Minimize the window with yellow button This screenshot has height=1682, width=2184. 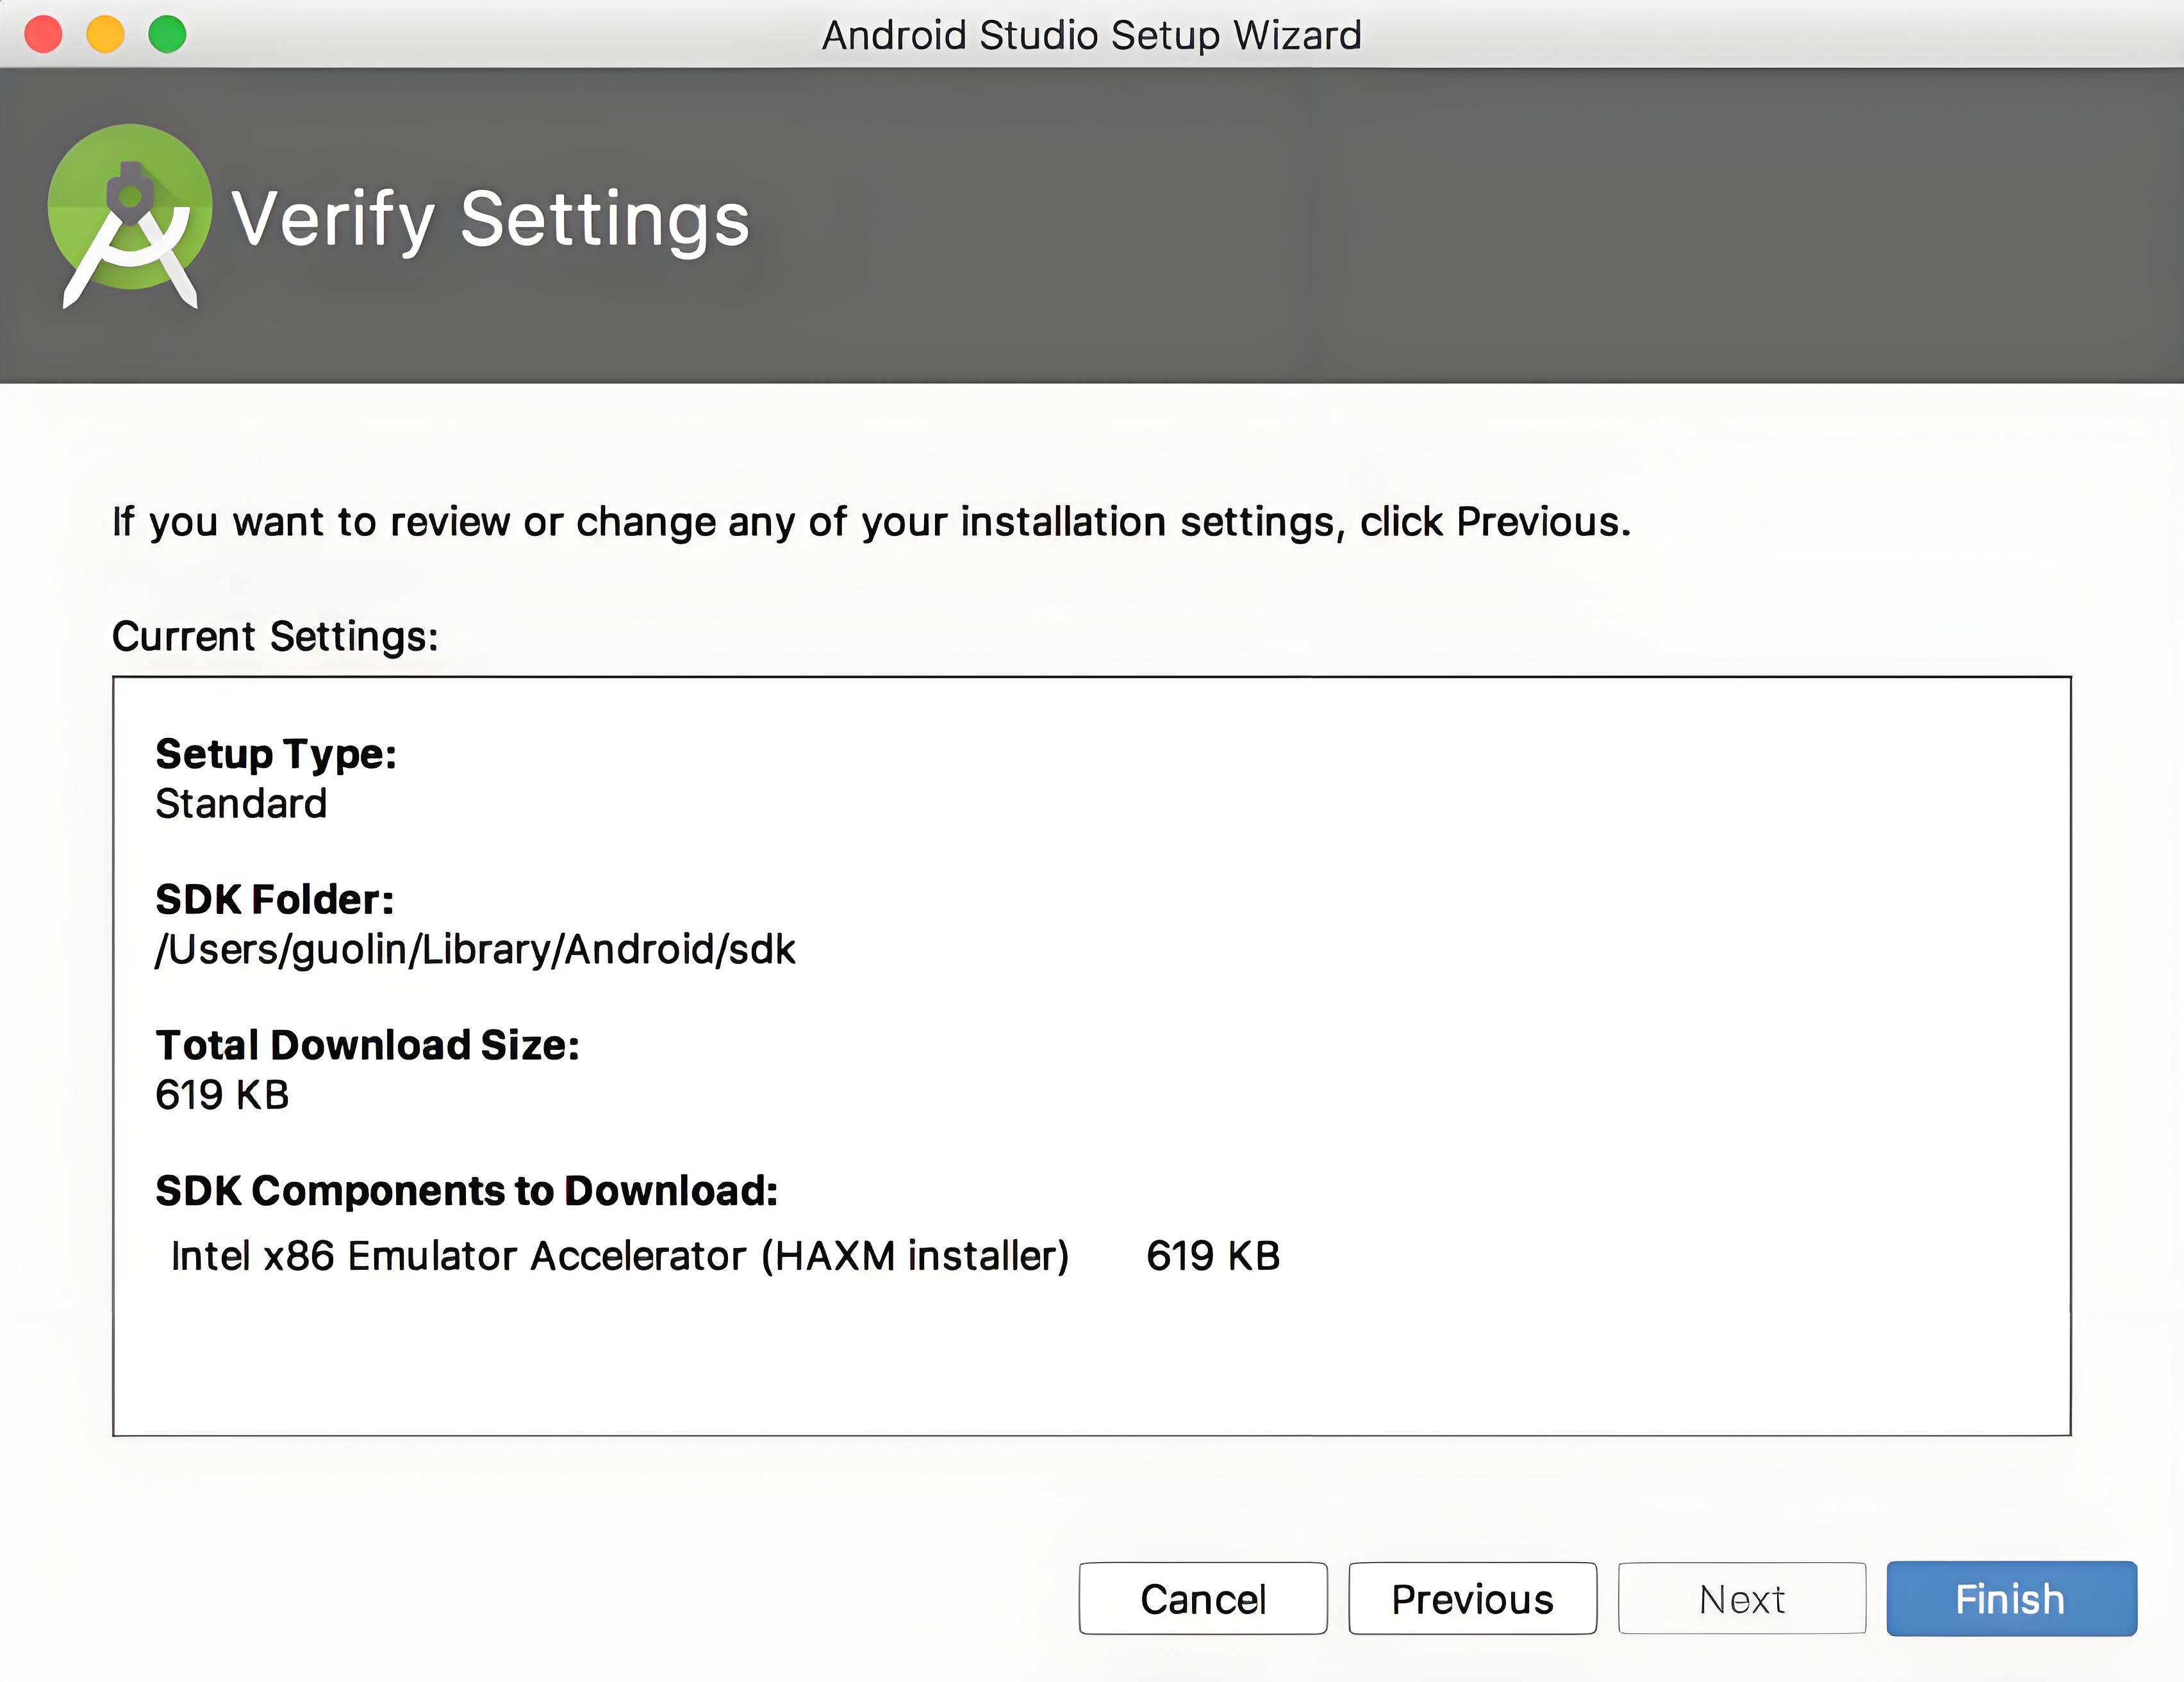click(105, 34)
